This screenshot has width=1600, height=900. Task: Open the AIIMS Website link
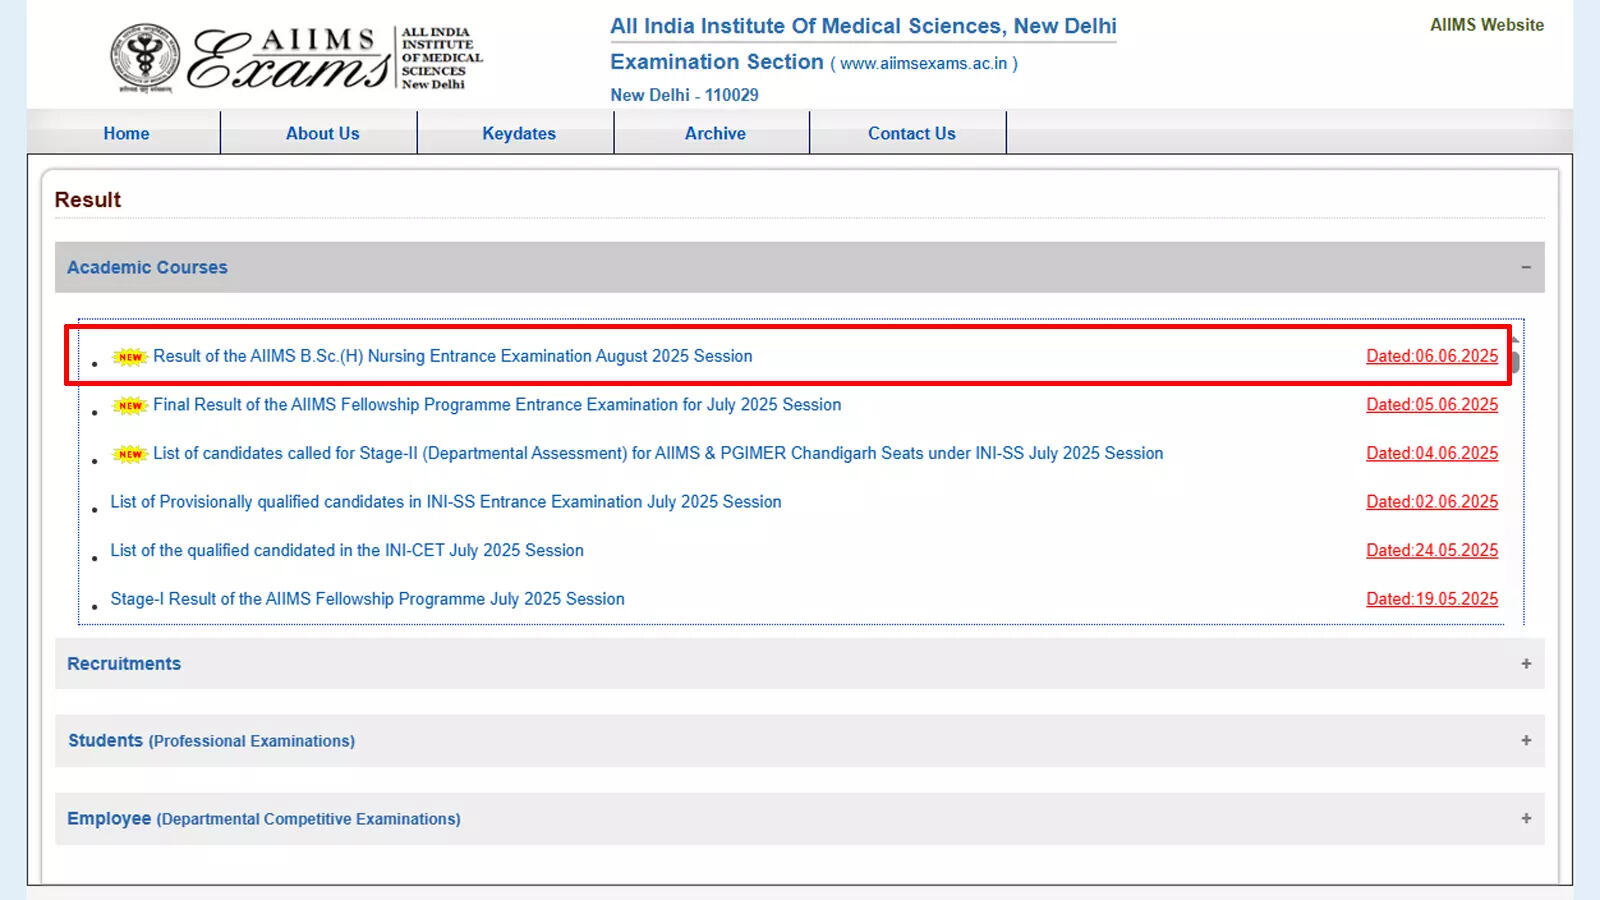coord(1486,25)
